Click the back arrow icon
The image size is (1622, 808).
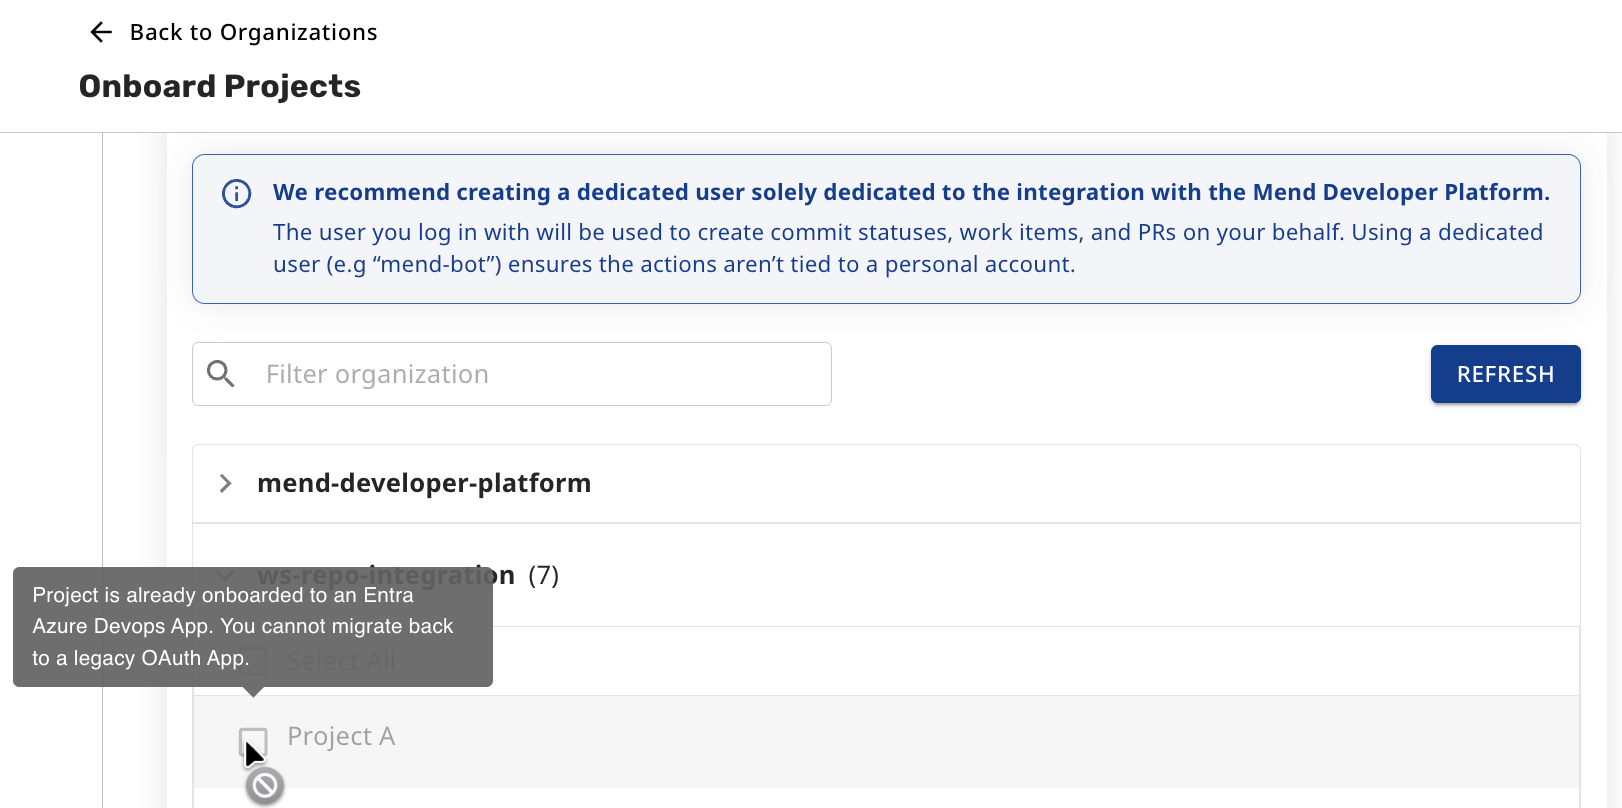coord(101,32)
